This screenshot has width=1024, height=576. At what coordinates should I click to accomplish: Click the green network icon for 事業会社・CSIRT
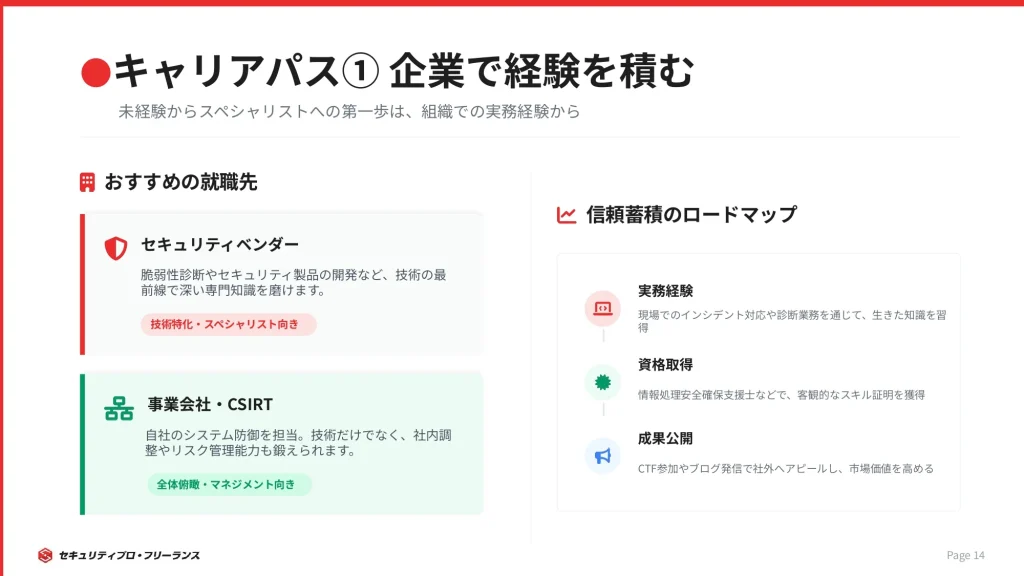[118, 408]
